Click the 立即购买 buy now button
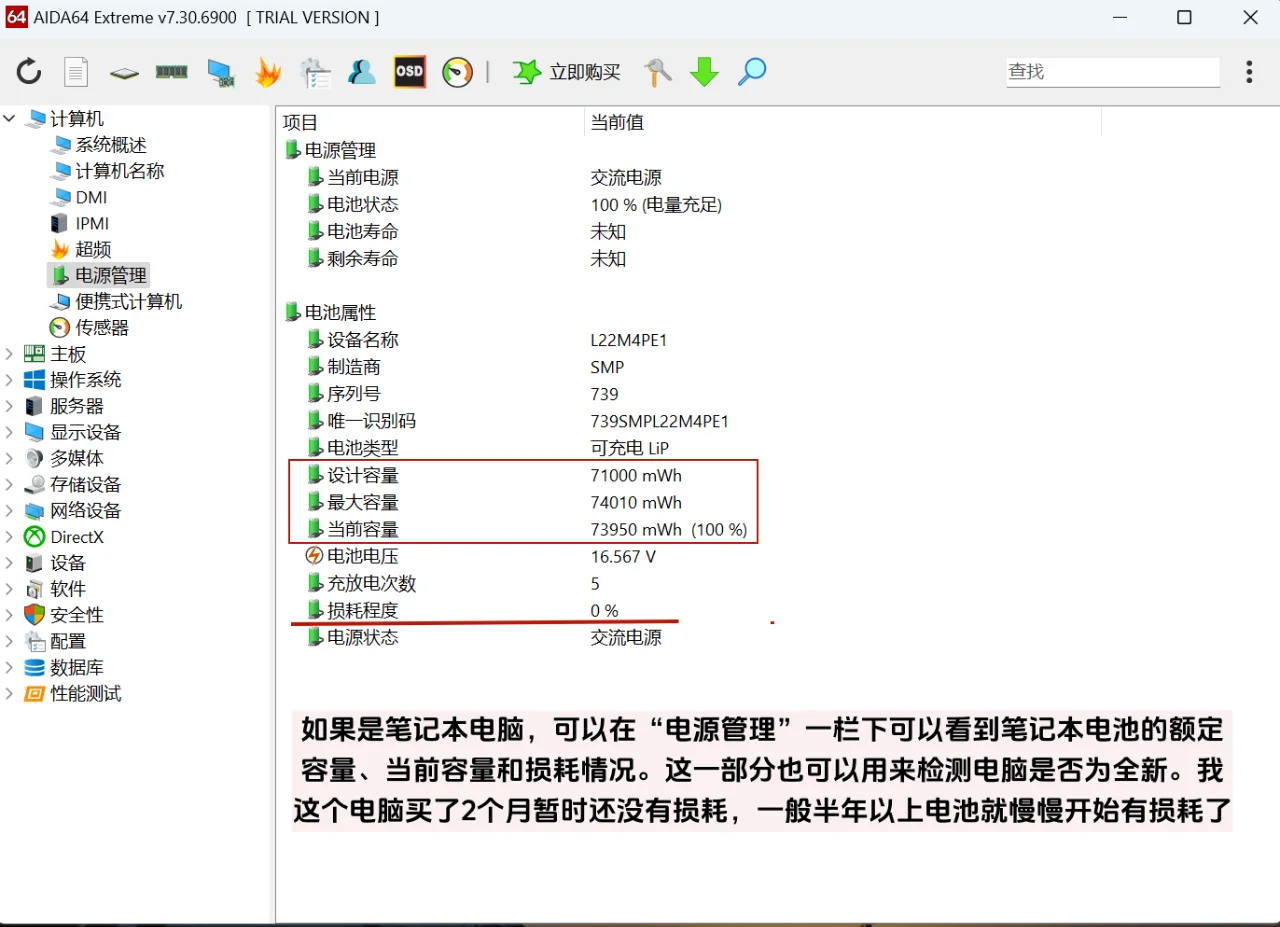The height and width of the screenshot is (927, 1280). coord(567,72)
